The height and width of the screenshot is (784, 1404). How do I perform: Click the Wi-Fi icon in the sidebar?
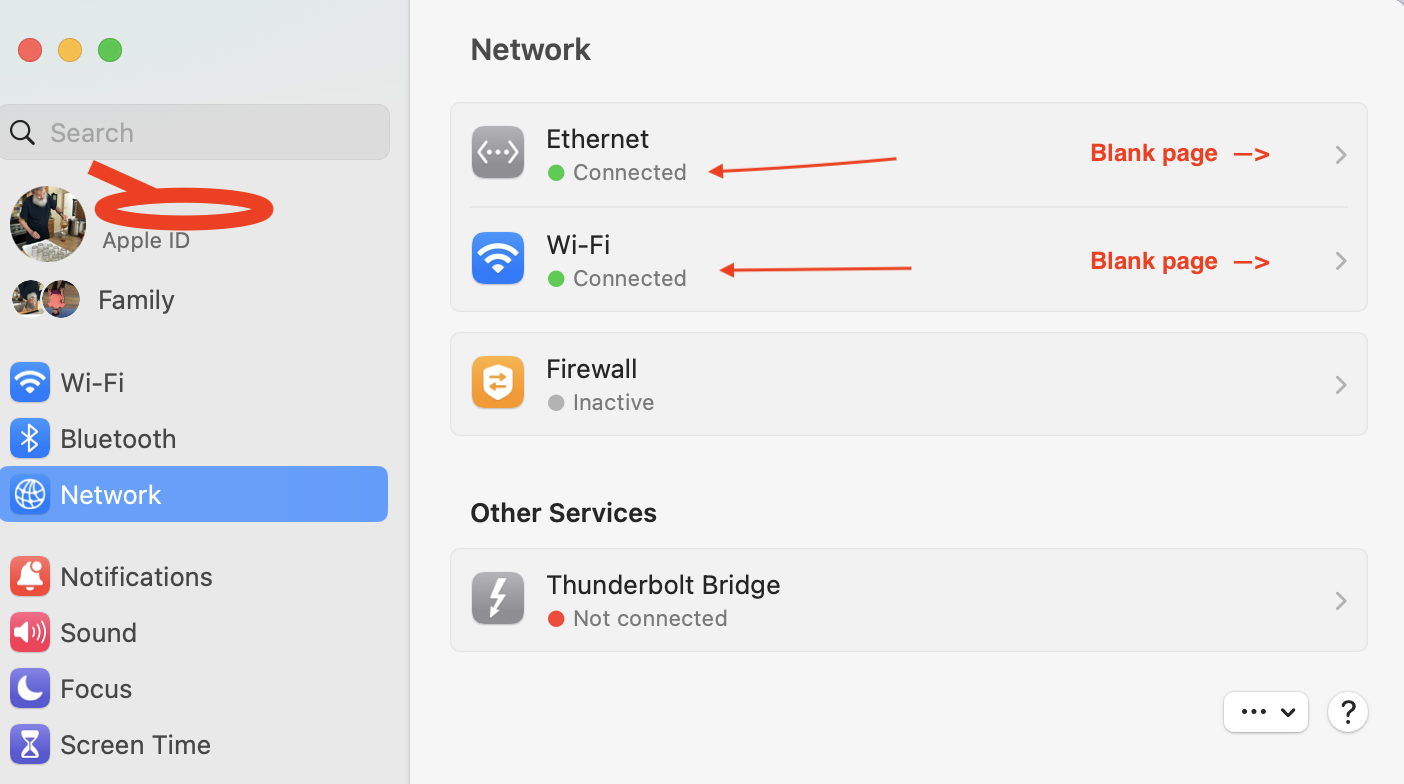[x=30, y=382]
